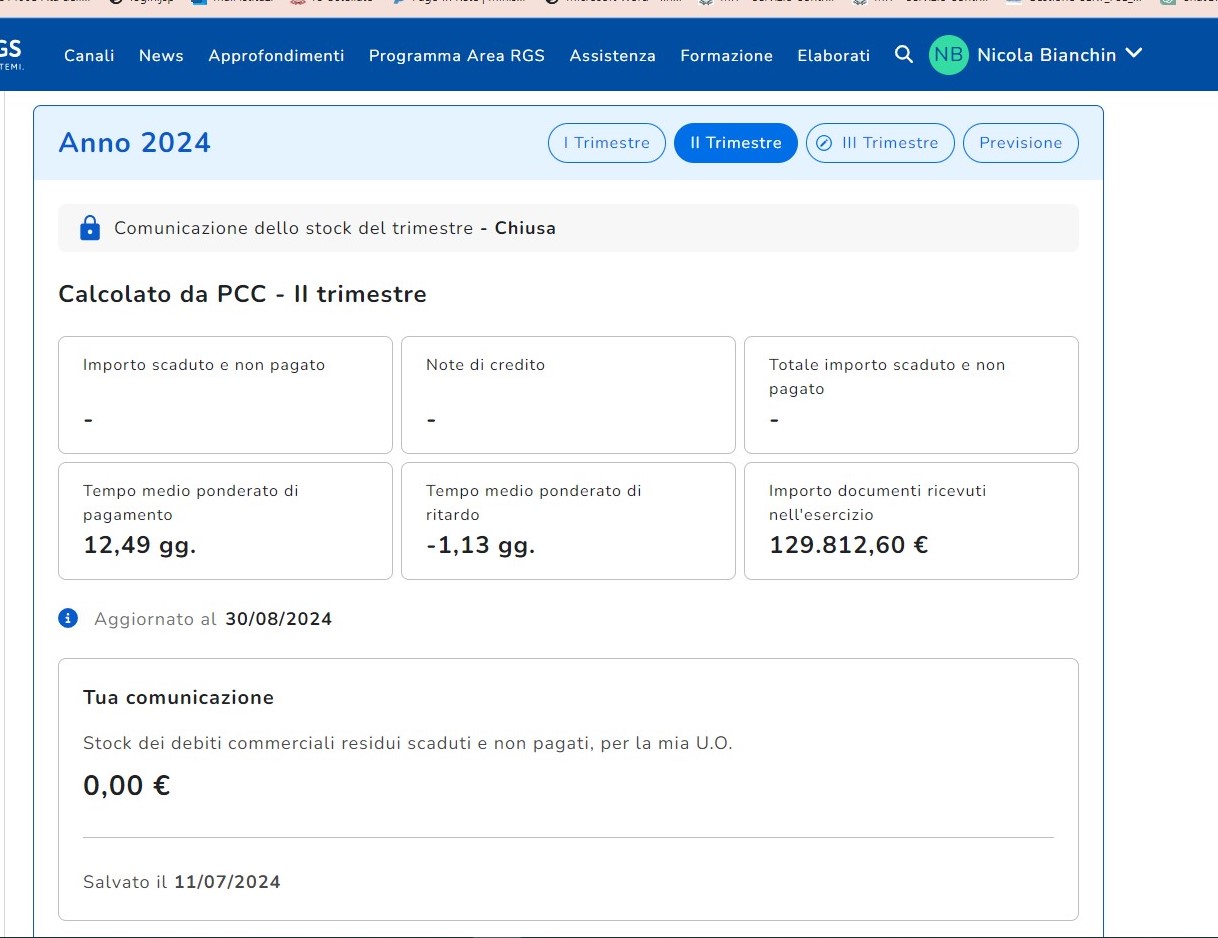Open Approfondimenti in the navigation bar
Image resolution: width=1218 pixels, height=938 pixels.
(x=276, y=56)
